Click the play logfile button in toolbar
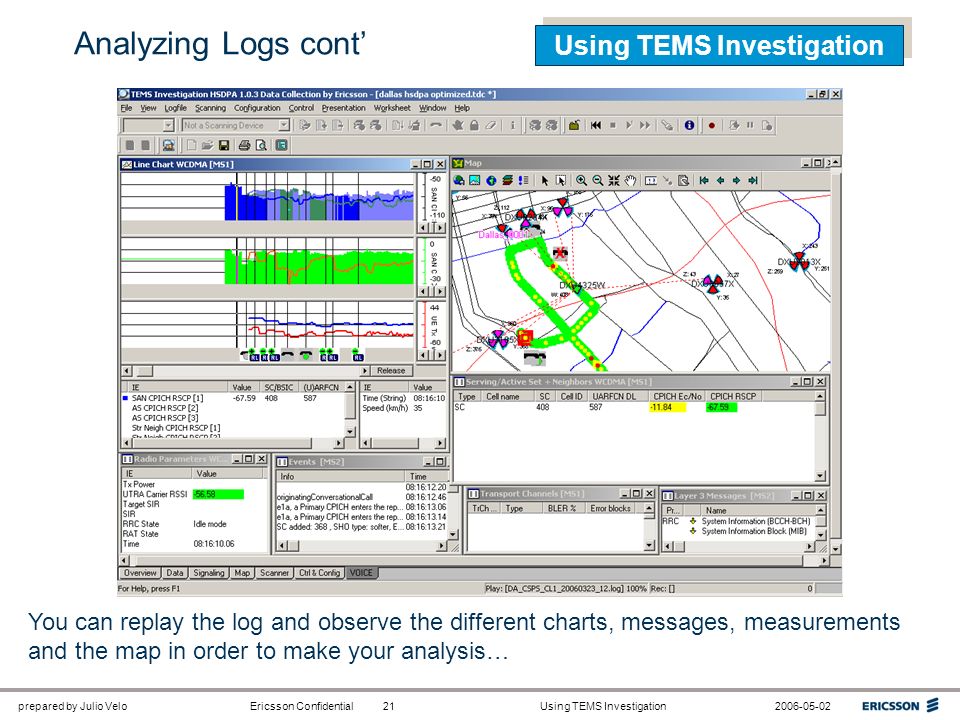Image resolution: width=960 pixels, height=720 pixels. click(628, 126)
